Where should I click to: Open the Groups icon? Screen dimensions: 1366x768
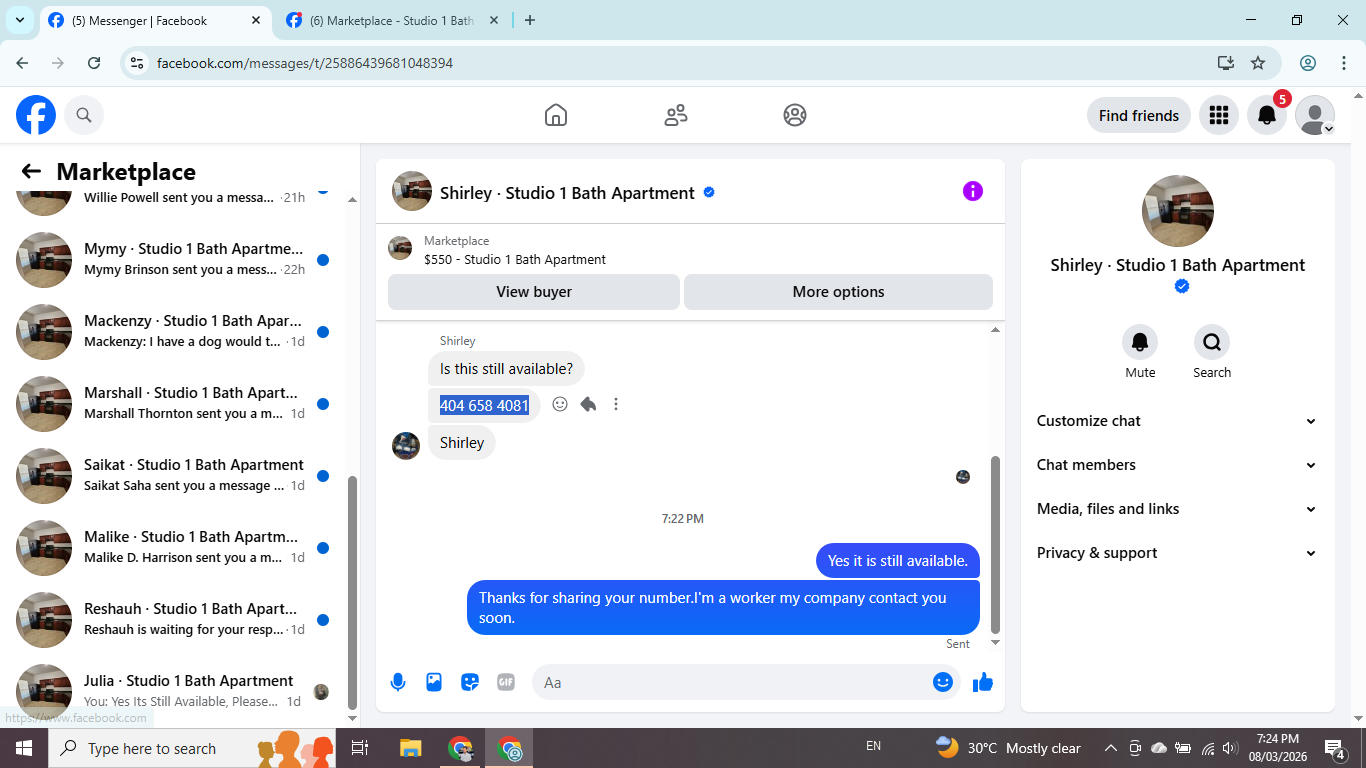coord(795,115)
